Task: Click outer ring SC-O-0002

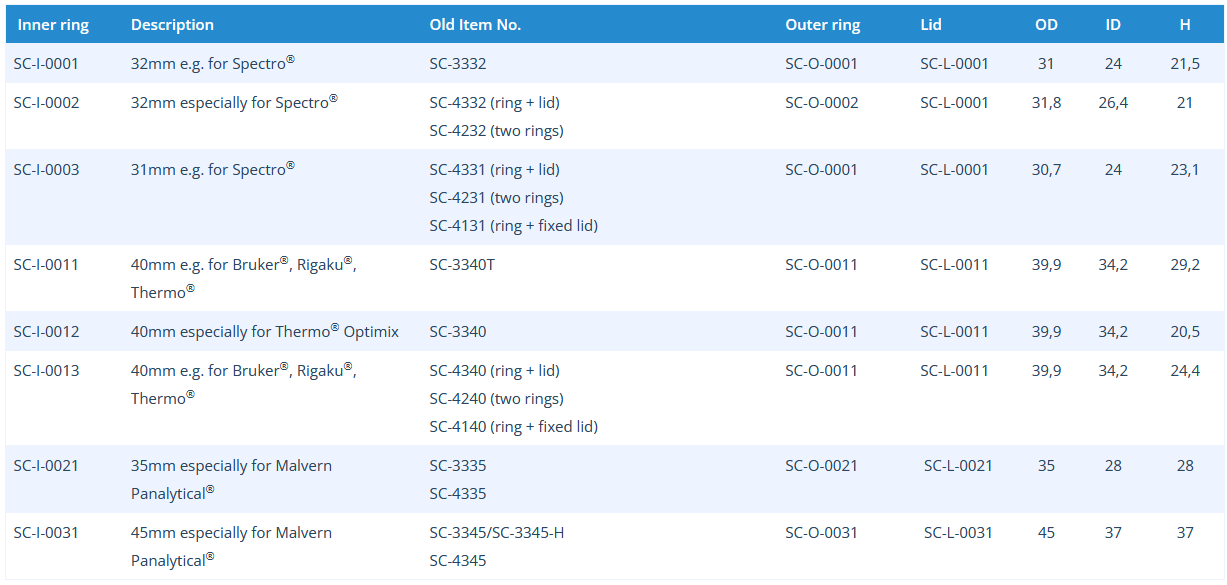Action: click(x=821, y=103)
